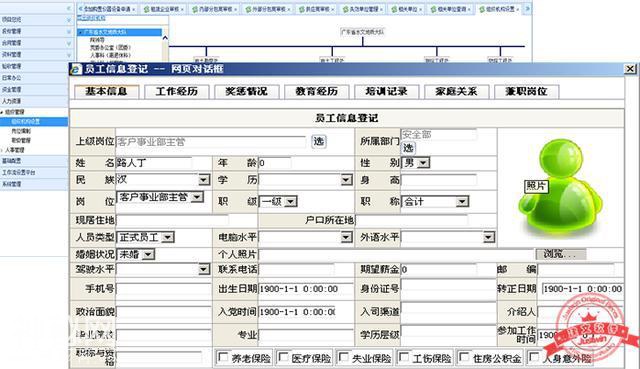This screenshot has width=640, height=369.
Task: Click the 手机号 input field
Action: click(x=164, y=289)
